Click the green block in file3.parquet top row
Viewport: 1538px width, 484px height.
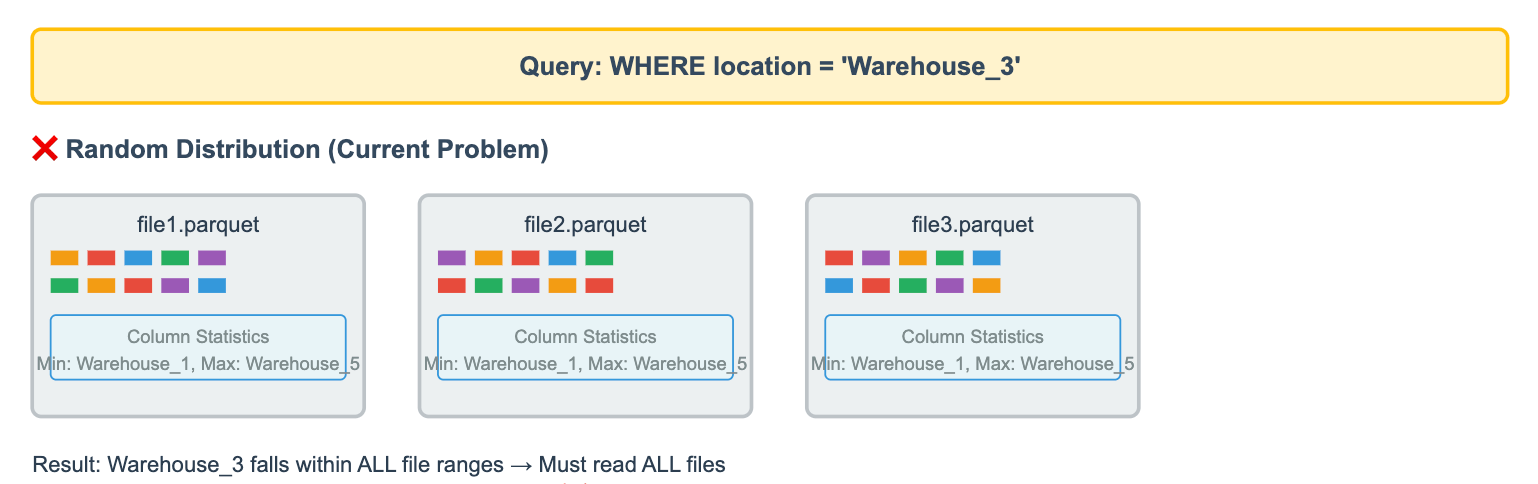pos(950,258)
